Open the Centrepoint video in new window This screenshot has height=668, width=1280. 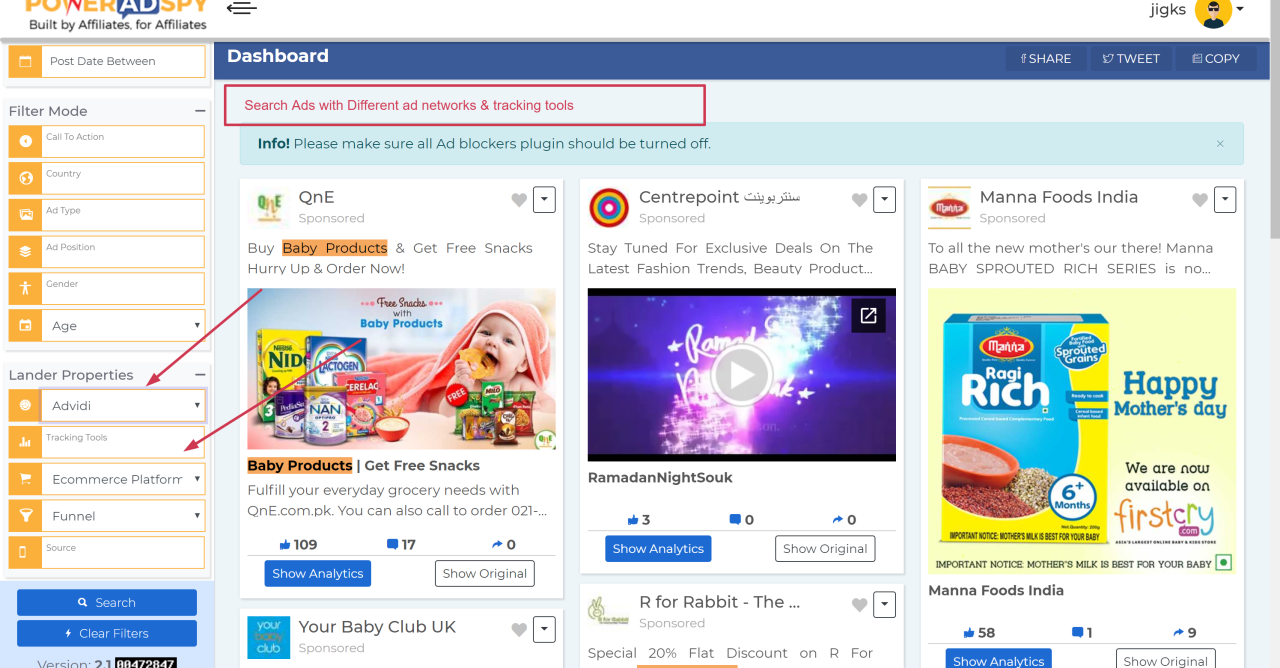[x=868, y=315]
